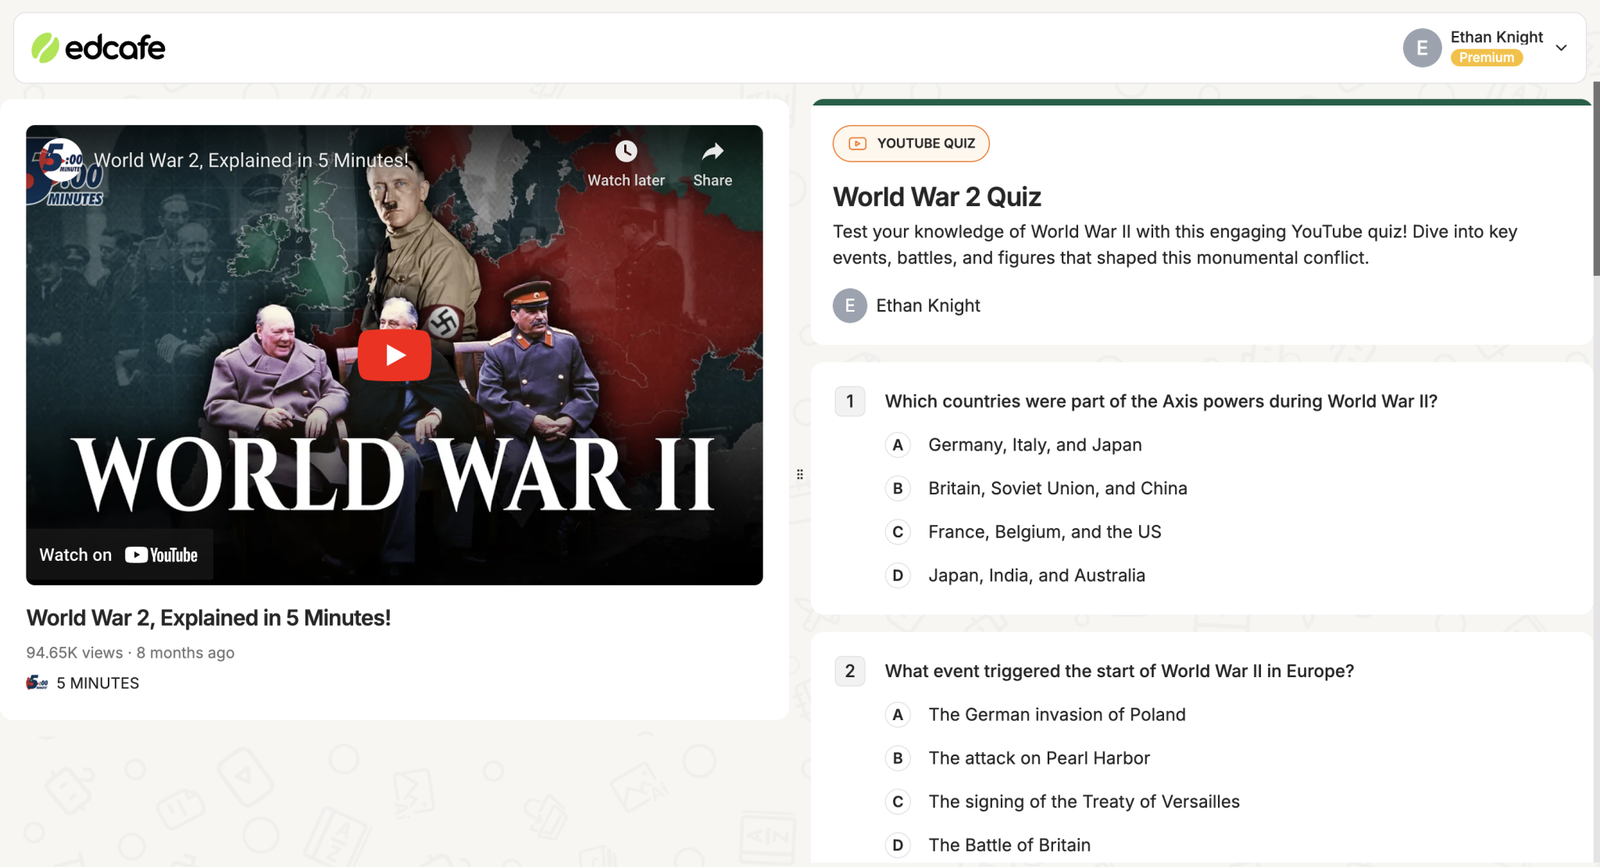
Task: Click the Premium badge under username
Action: click(1486, 58)
